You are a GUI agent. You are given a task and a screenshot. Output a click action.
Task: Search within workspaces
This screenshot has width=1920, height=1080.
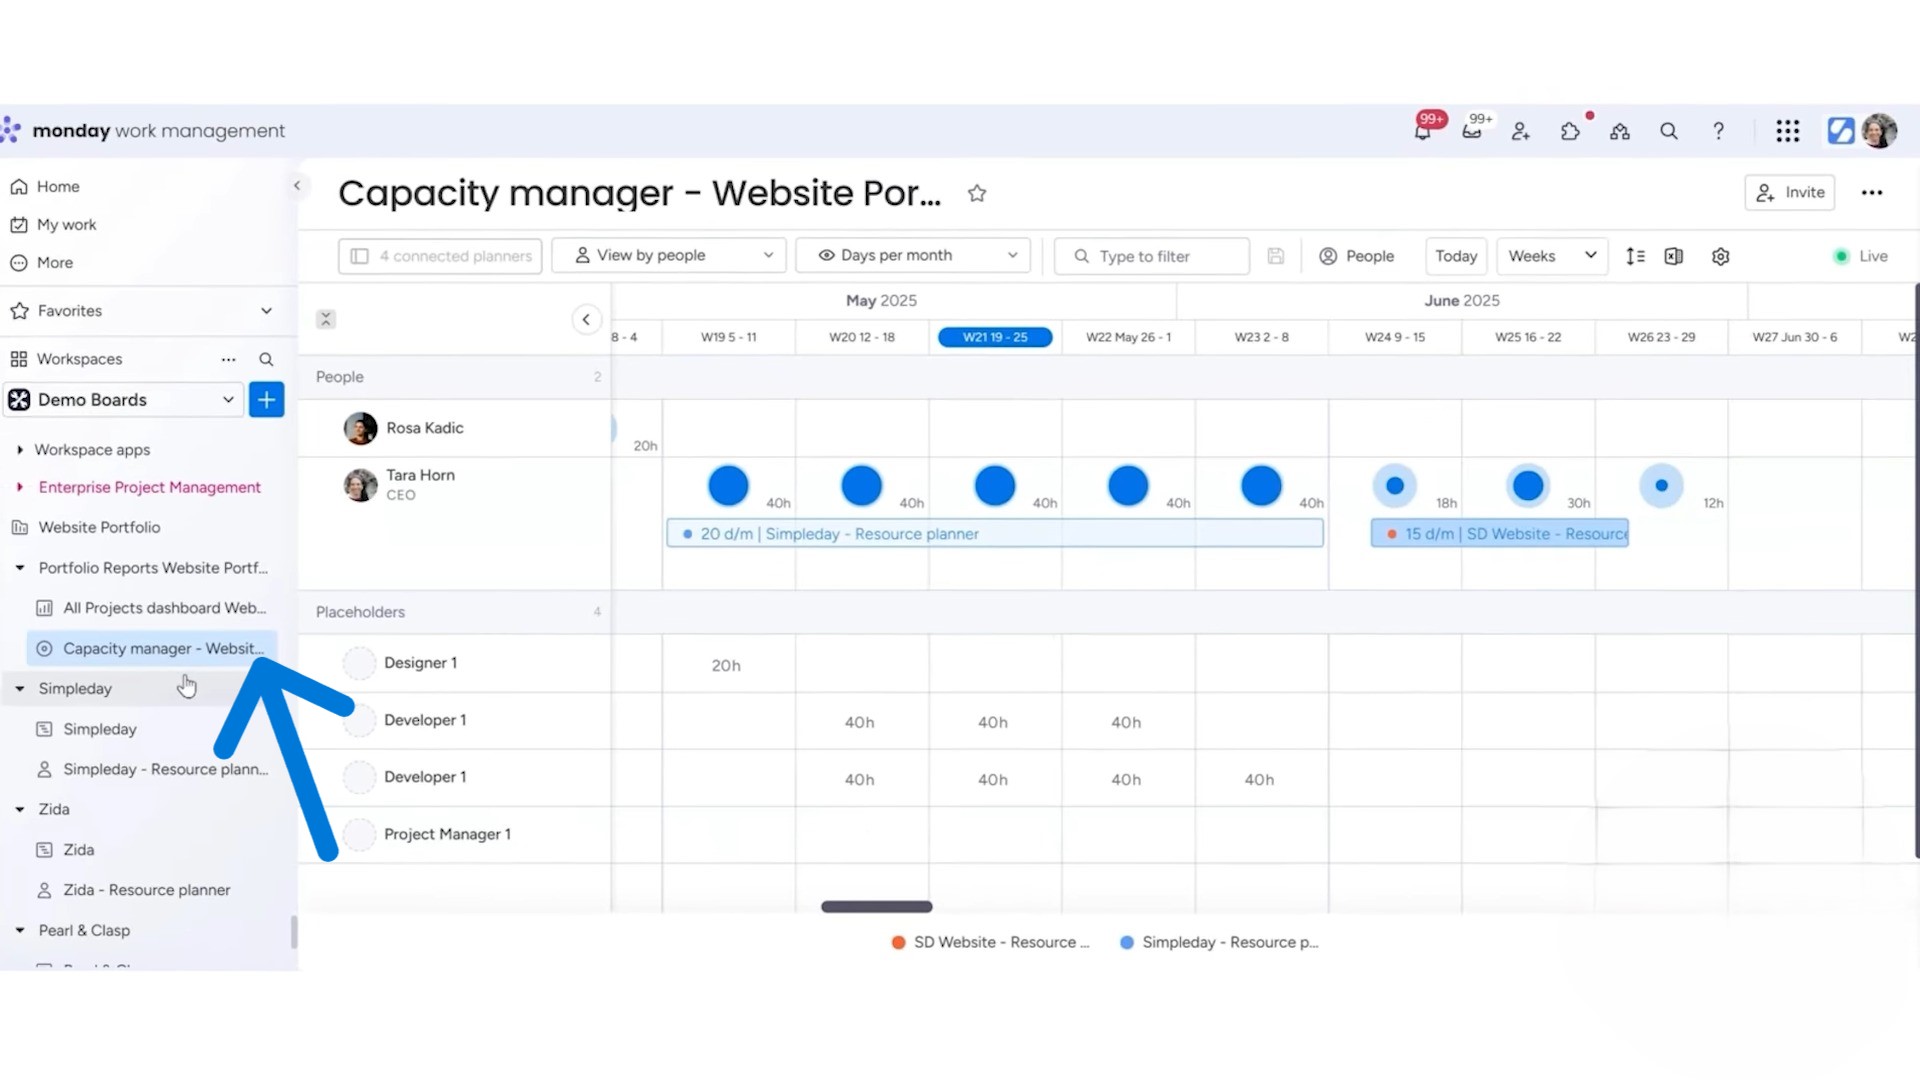click(266, 359)
